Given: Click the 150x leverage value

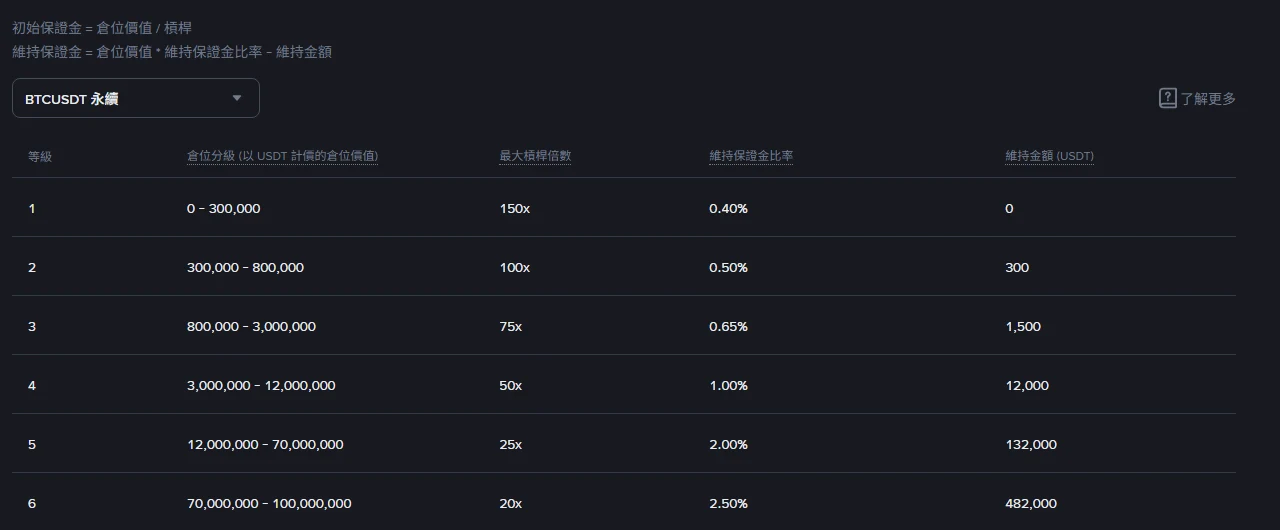Looking at the screenshot, I should 514,208.
